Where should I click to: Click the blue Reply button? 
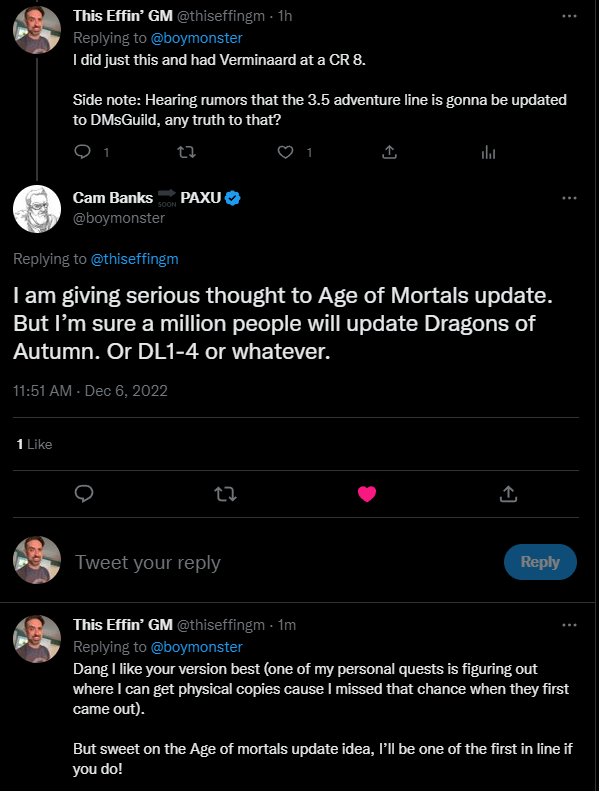point(540,561)
